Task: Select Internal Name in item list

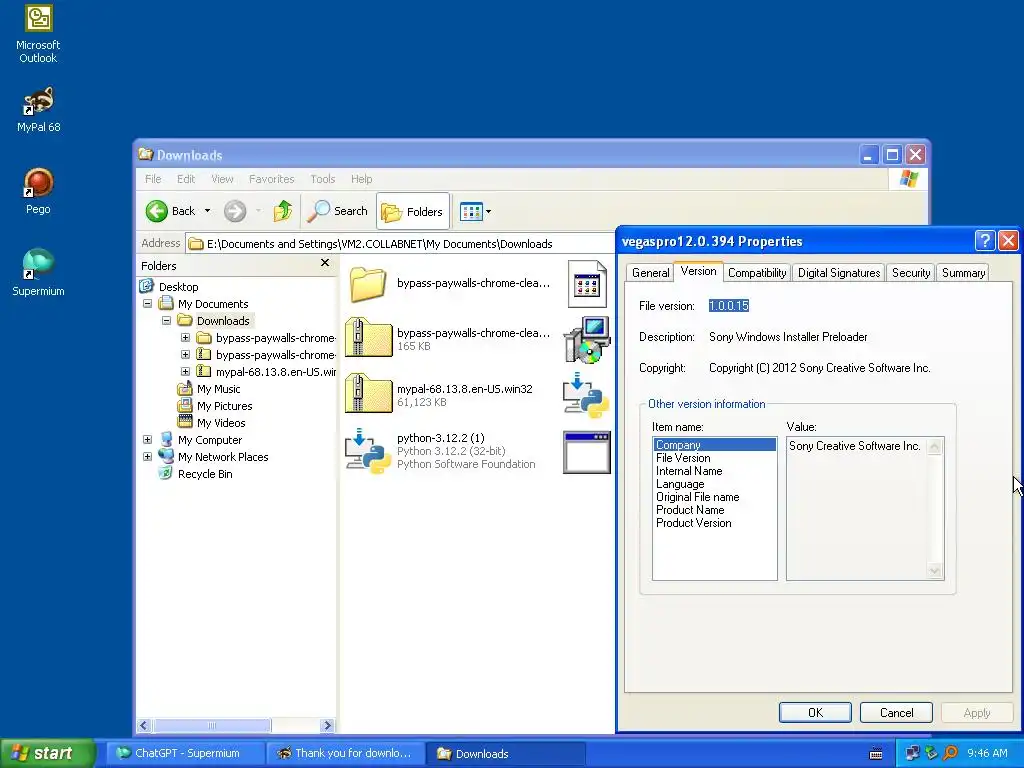Action: click(689, 471)
